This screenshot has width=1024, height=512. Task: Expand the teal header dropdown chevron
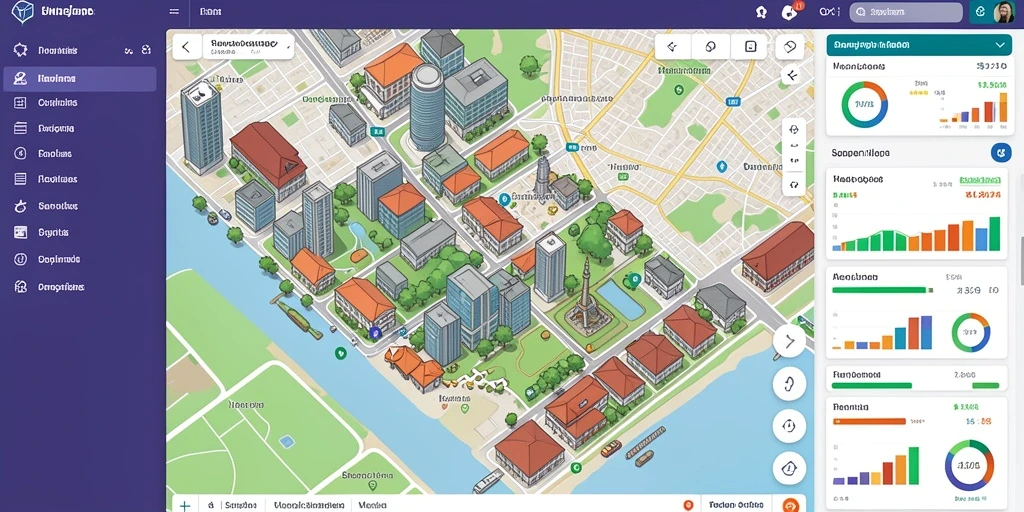(1000, 45)
